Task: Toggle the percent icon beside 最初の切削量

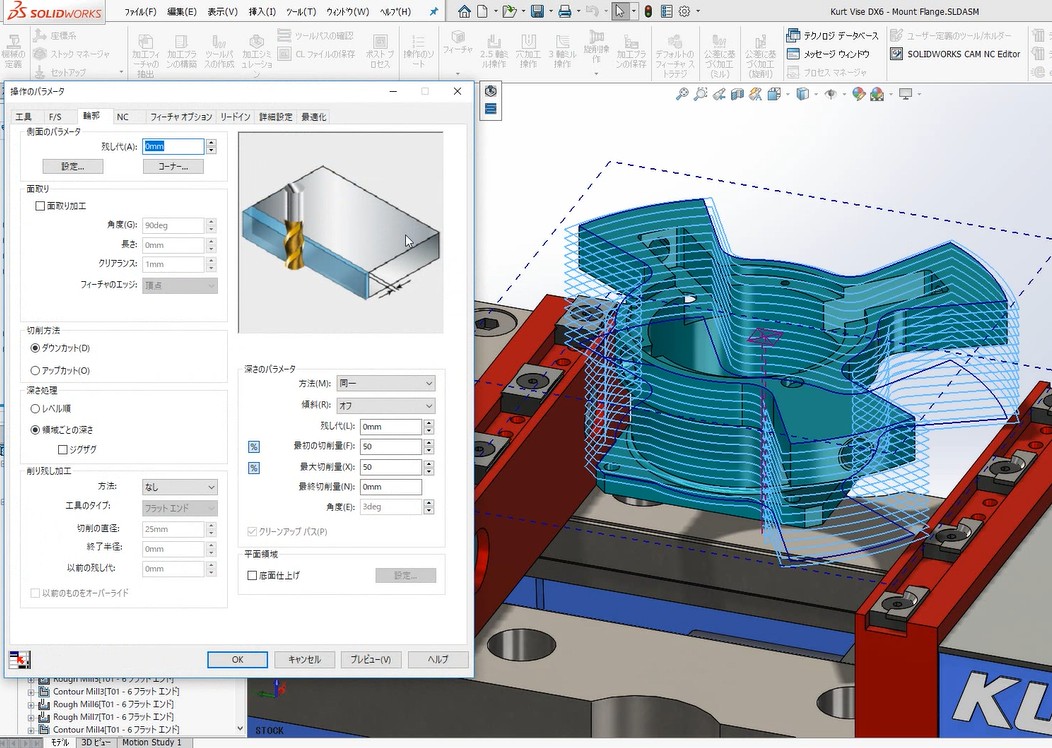Action: [x=254, y=447]
